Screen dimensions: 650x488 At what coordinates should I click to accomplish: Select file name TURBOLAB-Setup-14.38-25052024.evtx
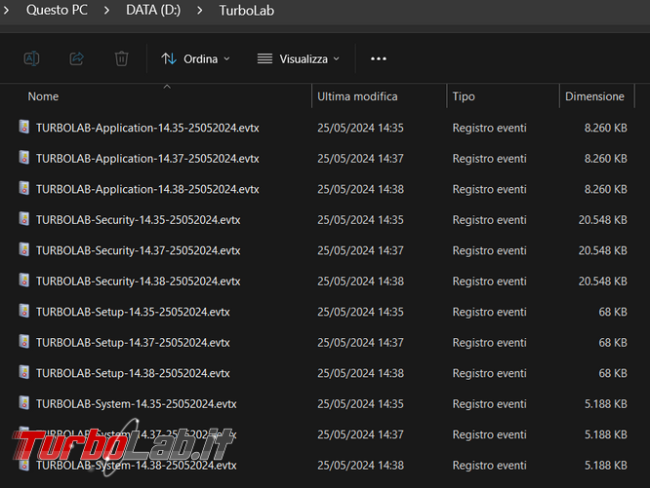tap(133, 374)
